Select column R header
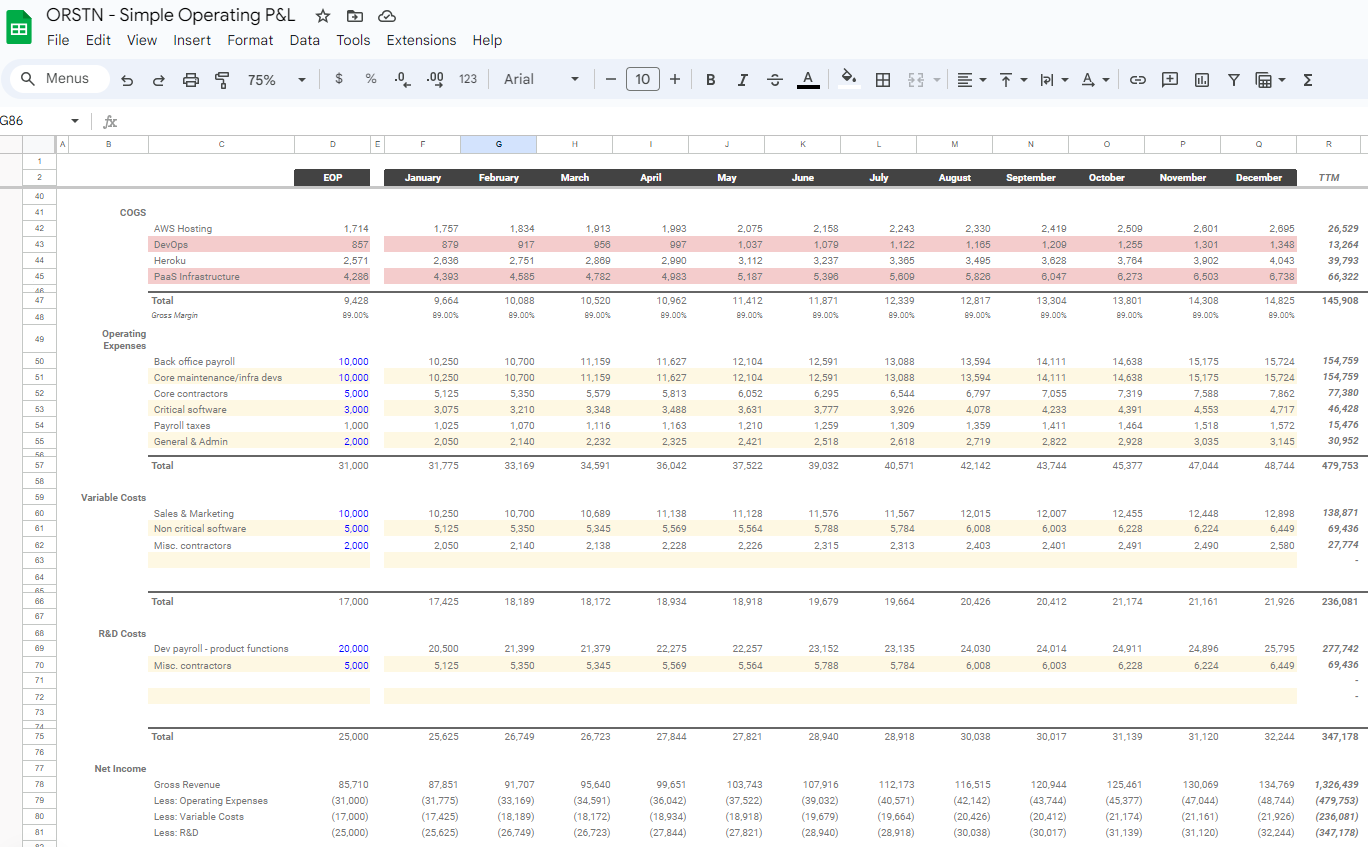The height and width of the screenshot is (847, 1368). coord(1329,145)
